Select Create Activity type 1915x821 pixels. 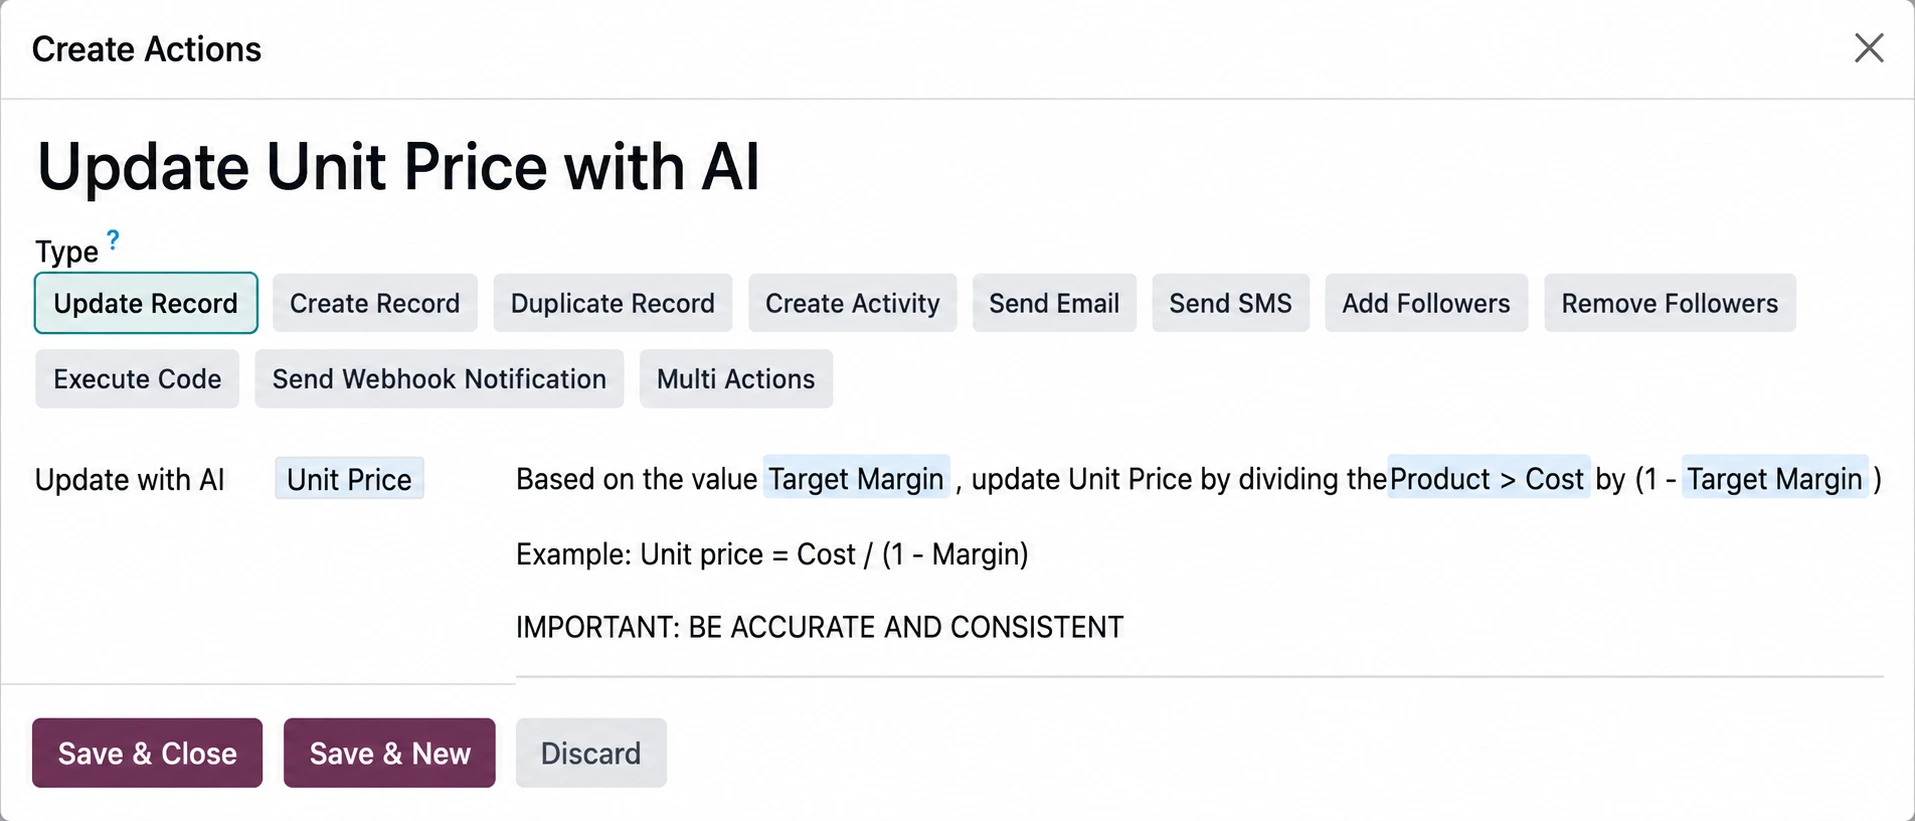click(x=852, y=303)
